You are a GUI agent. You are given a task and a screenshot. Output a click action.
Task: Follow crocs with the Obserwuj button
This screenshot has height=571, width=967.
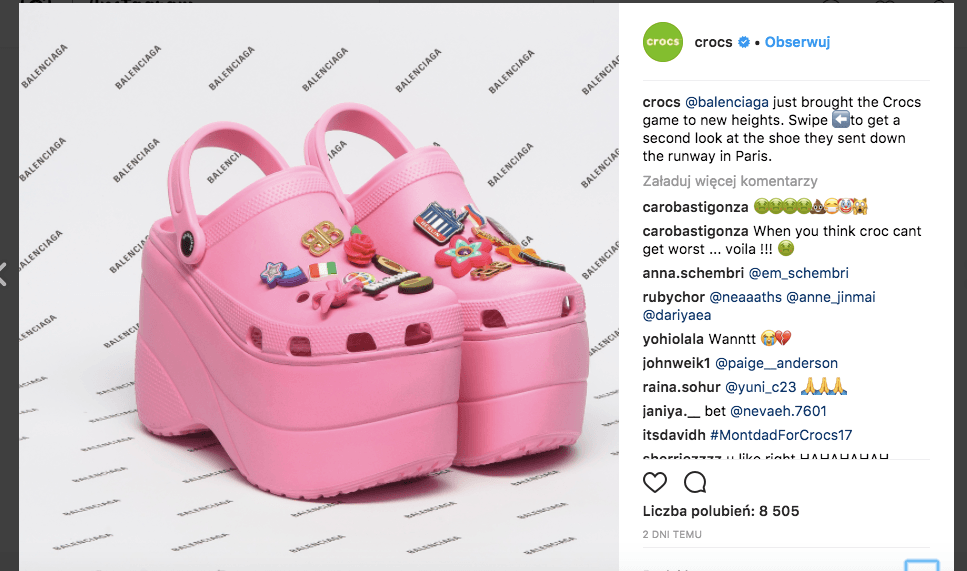coord(797,42)
